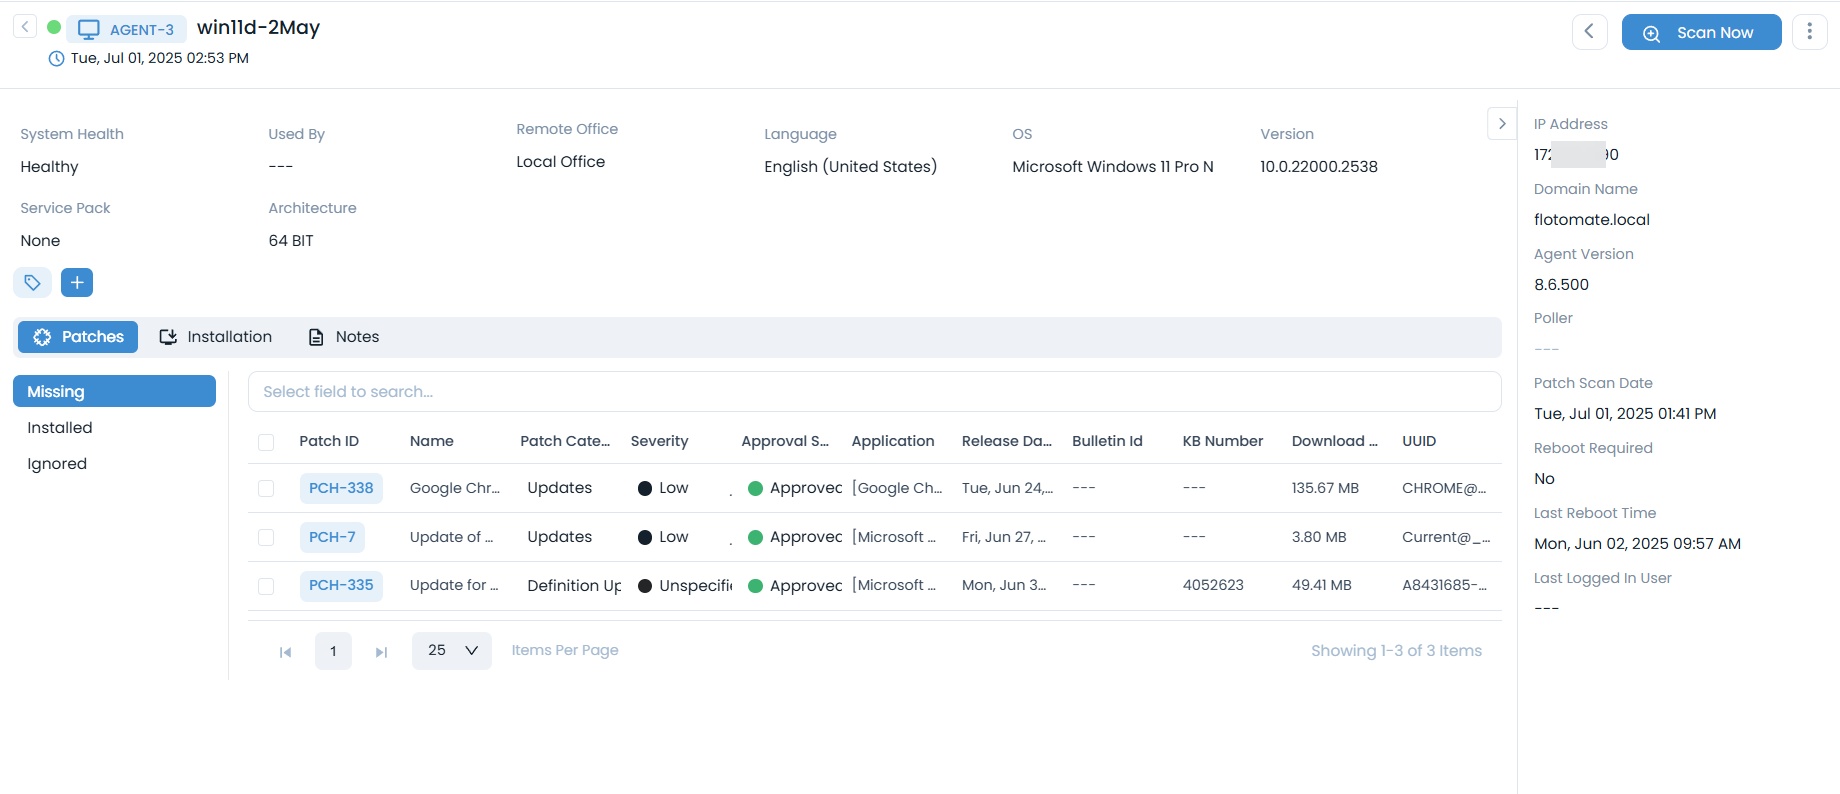1840x794 pixels.
Task: Click the 49.41 MB download size
Action: (x=1321, y=585)
